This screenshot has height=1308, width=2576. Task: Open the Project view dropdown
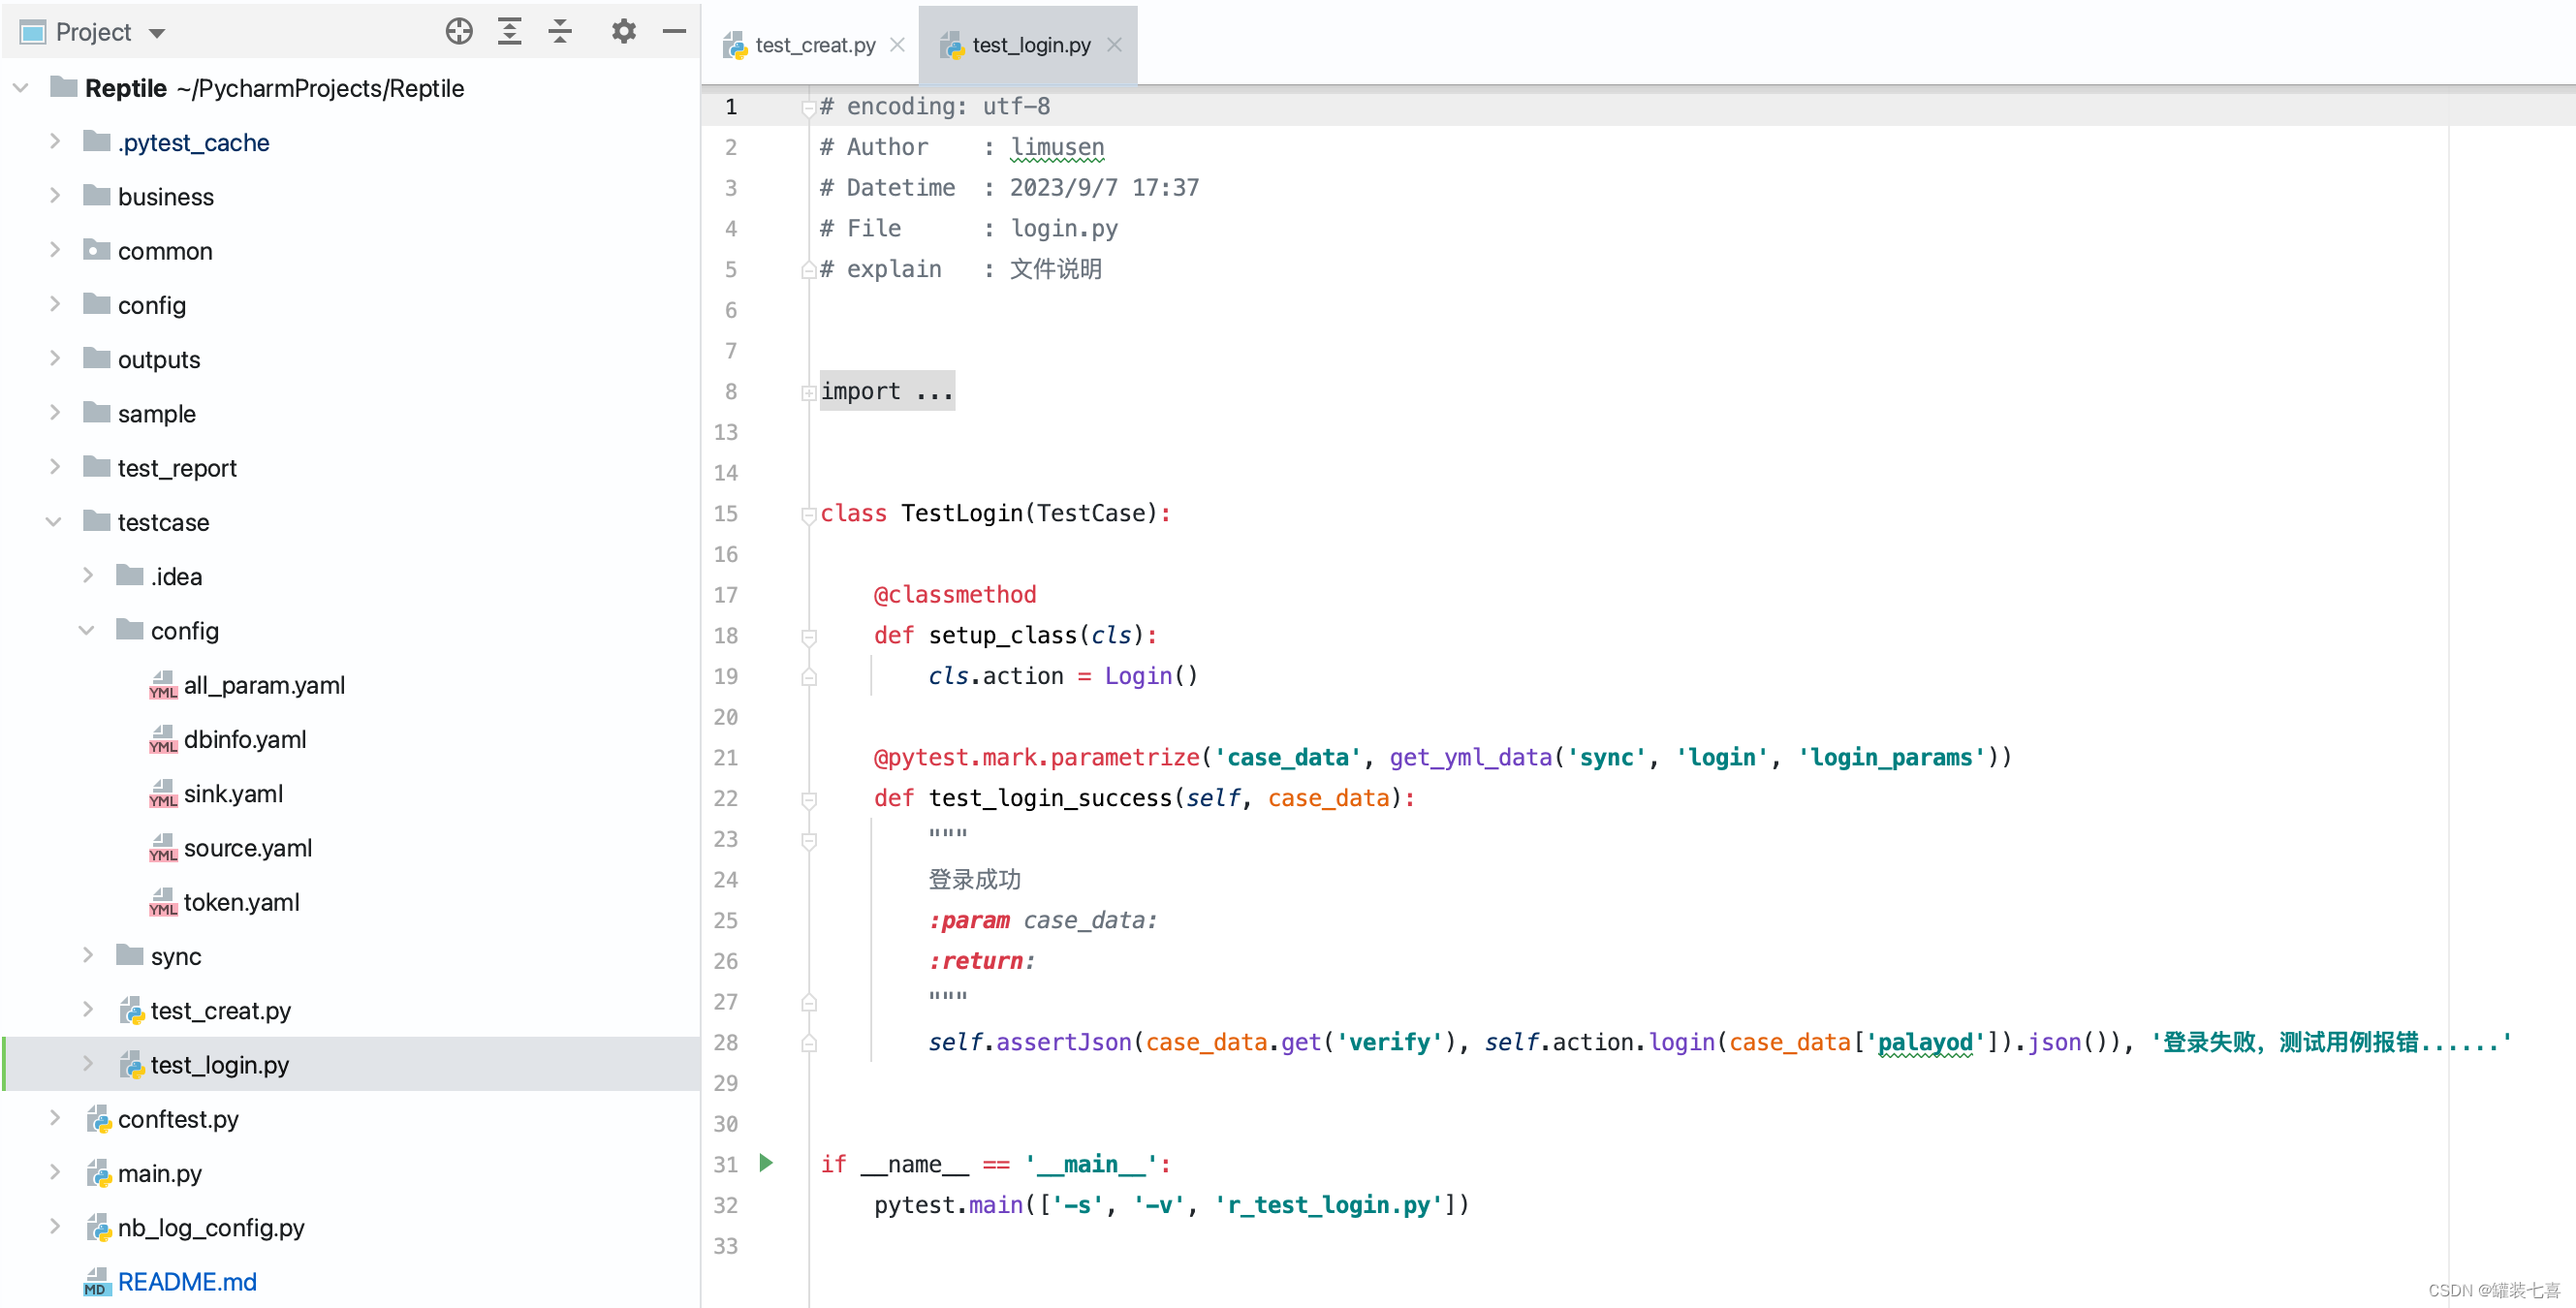(x=156, y=33)
